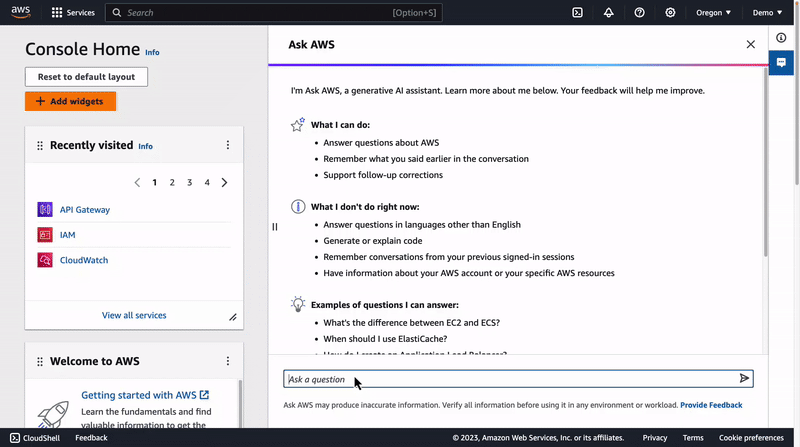Send the question with the arrow icon
This screenshot has height=447, width=800.
(744, 378)
